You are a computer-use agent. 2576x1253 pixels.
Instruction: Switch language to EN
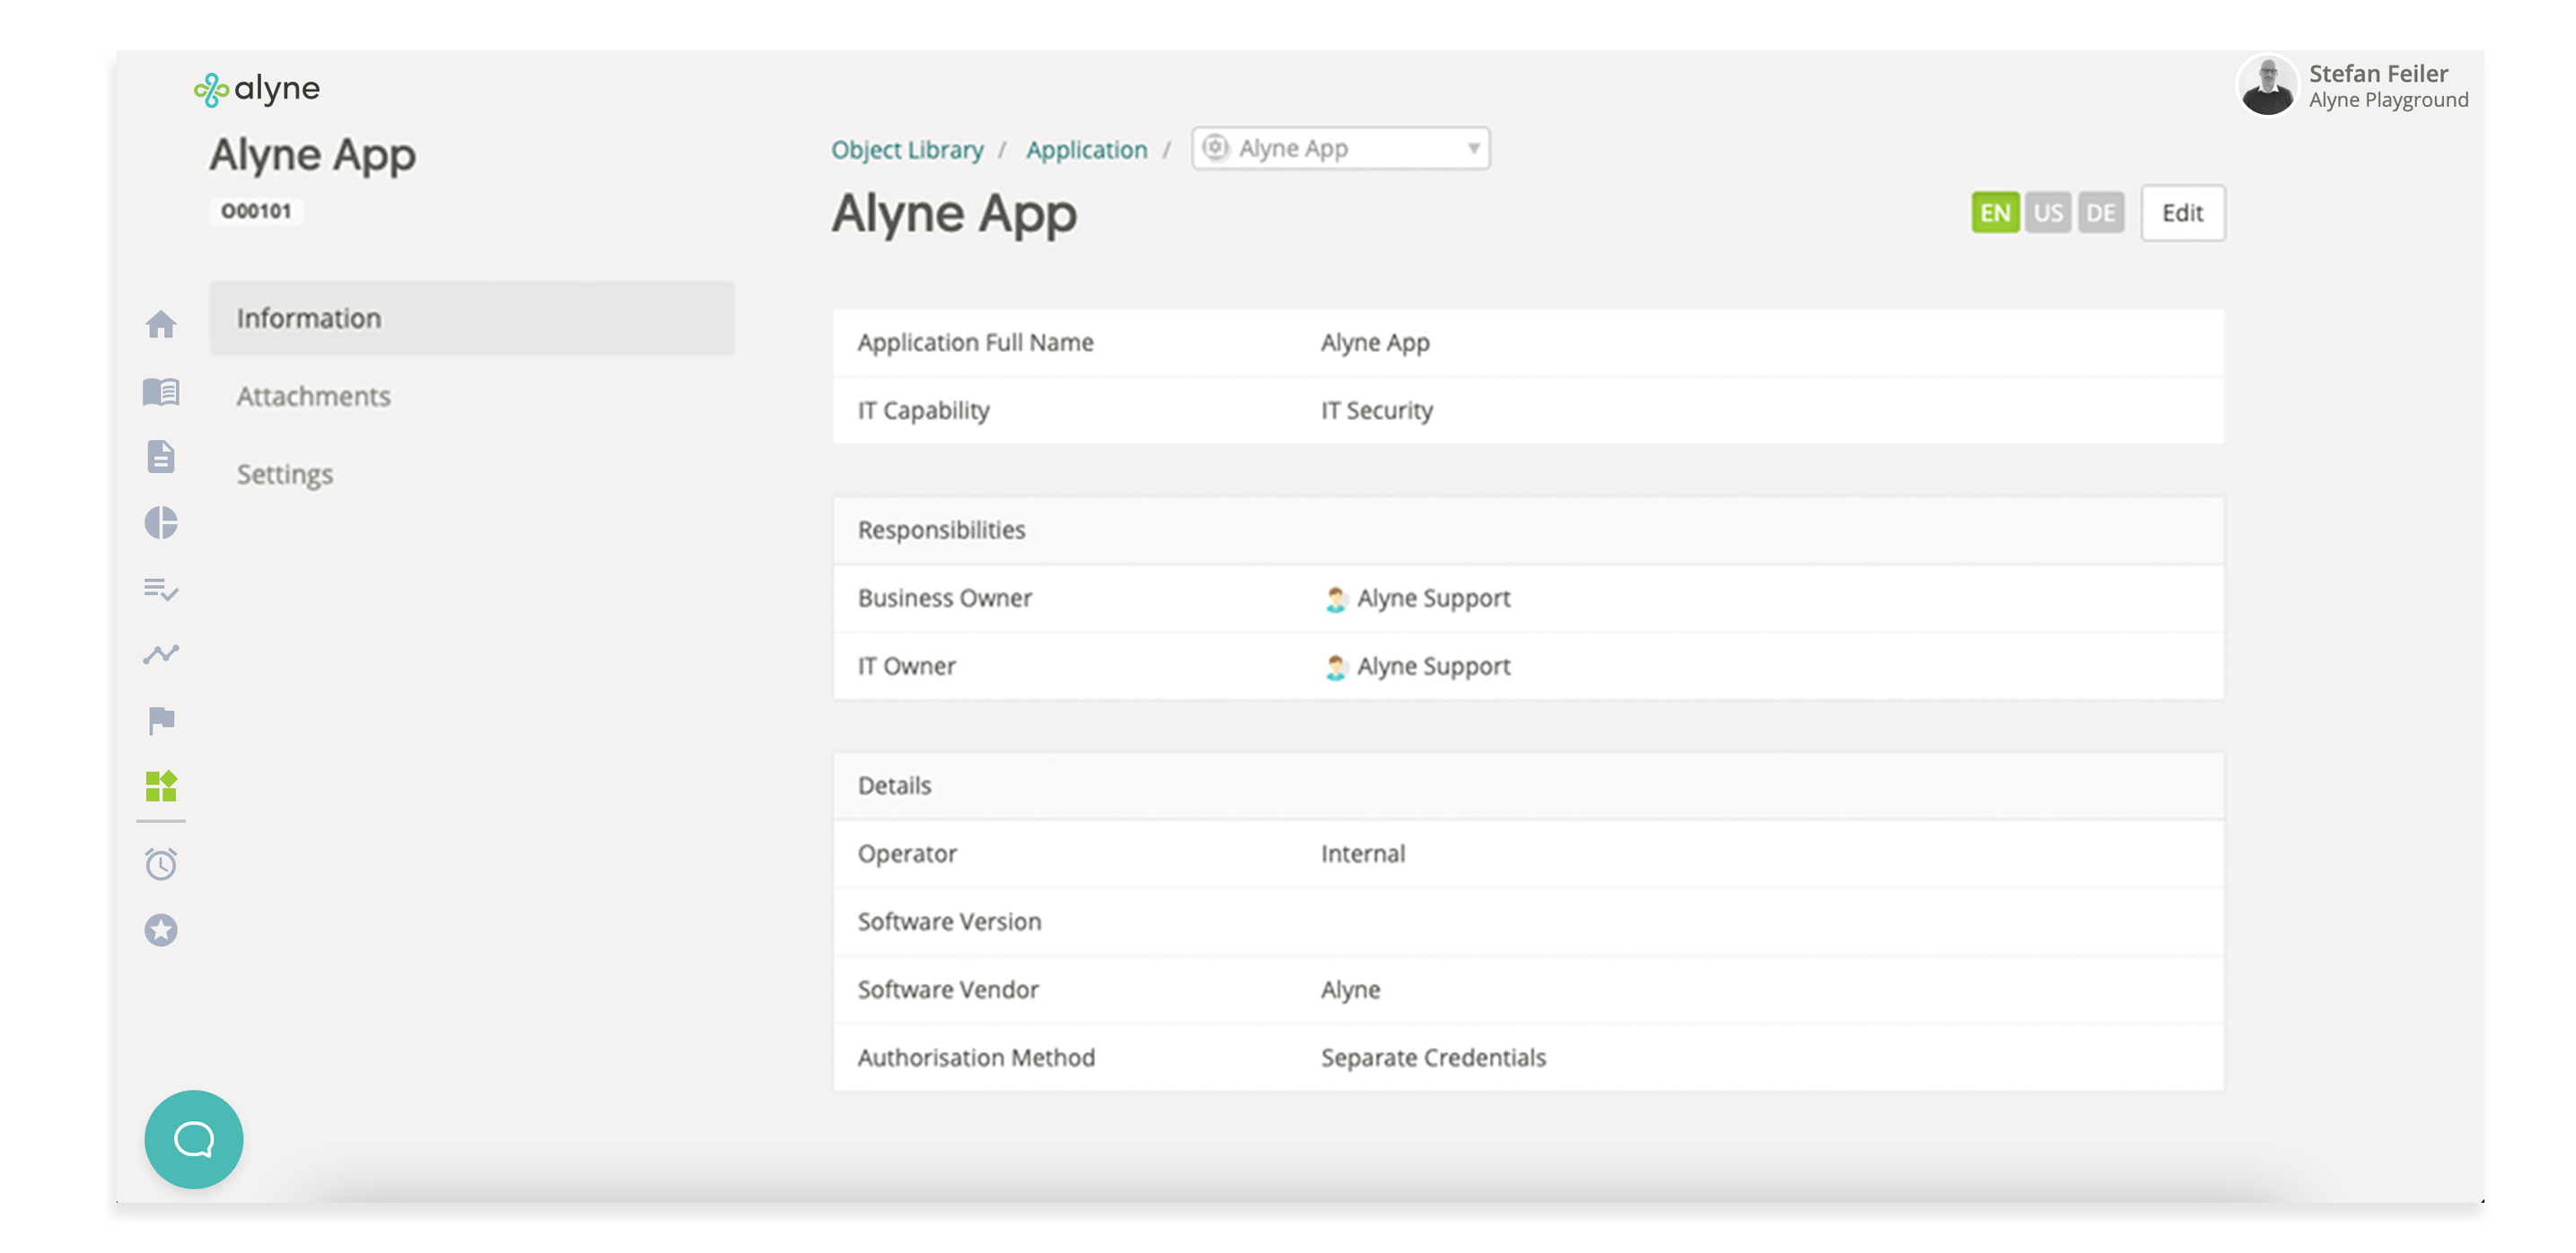1994,213
